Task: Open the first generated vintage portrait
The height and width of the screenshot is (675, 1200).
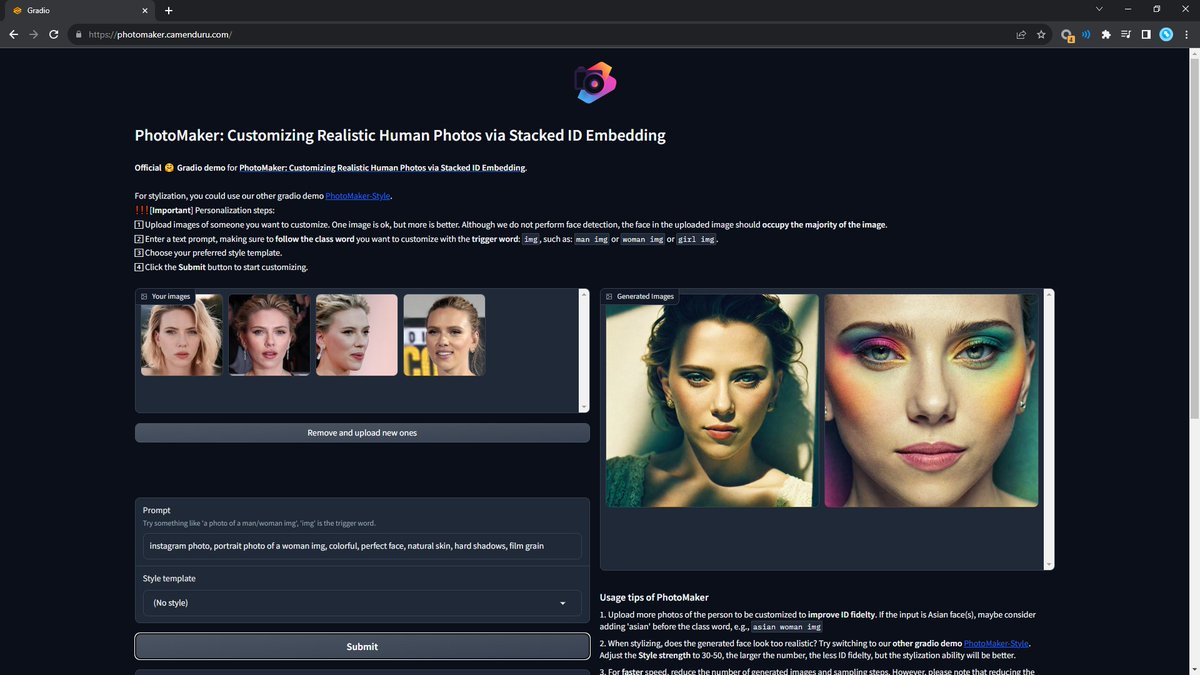Action: coord(712,400)
